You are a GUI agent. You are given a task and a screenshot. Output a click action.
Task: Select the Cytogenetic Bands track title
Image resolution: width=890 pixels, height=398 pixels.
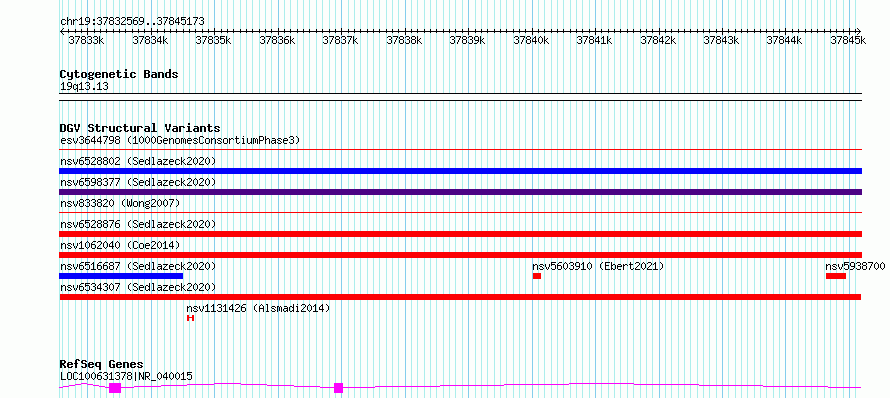pos(119,74)
